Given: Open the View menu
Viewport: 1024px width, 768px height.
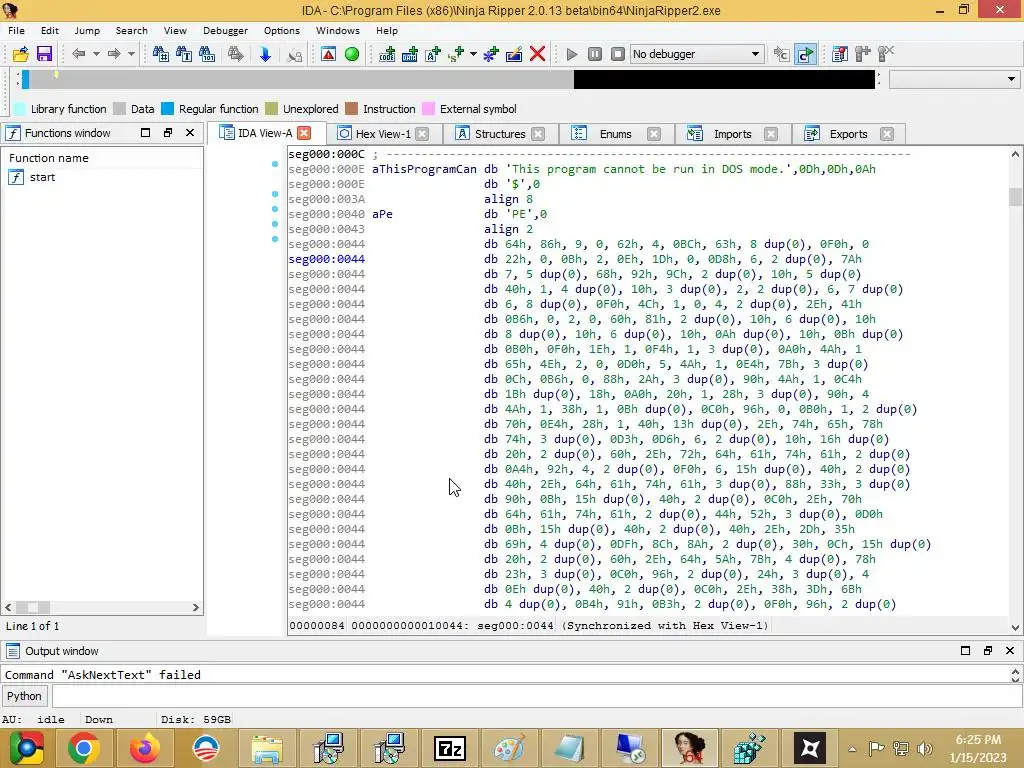Looking at the screenshot, I should click(x=175, y=31).
